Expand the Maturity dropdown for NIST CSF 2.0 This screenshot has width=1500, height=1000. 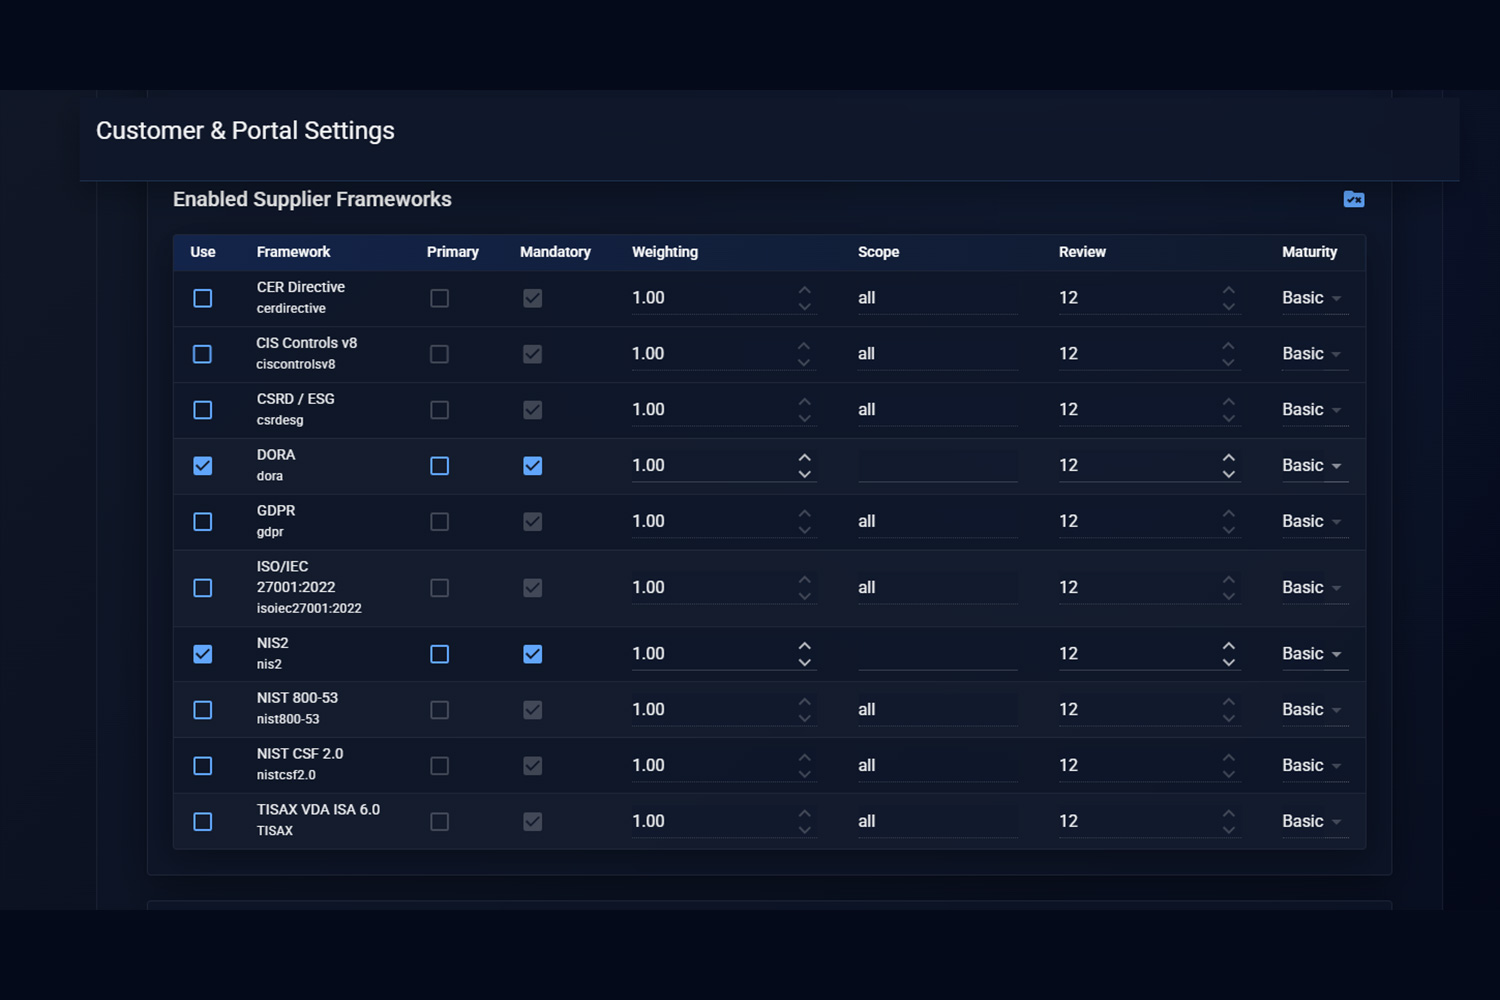point(1315,766)
